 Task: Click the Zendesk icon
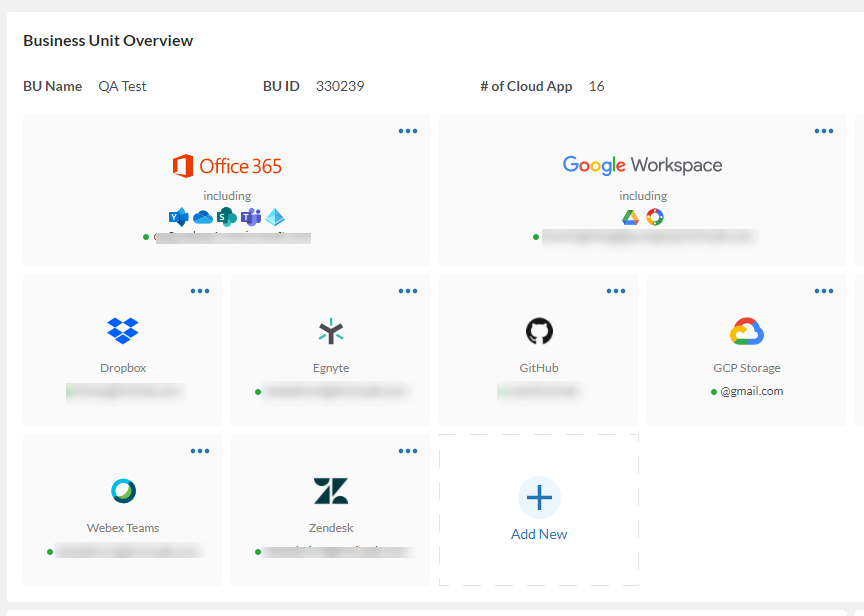(331, 491)
